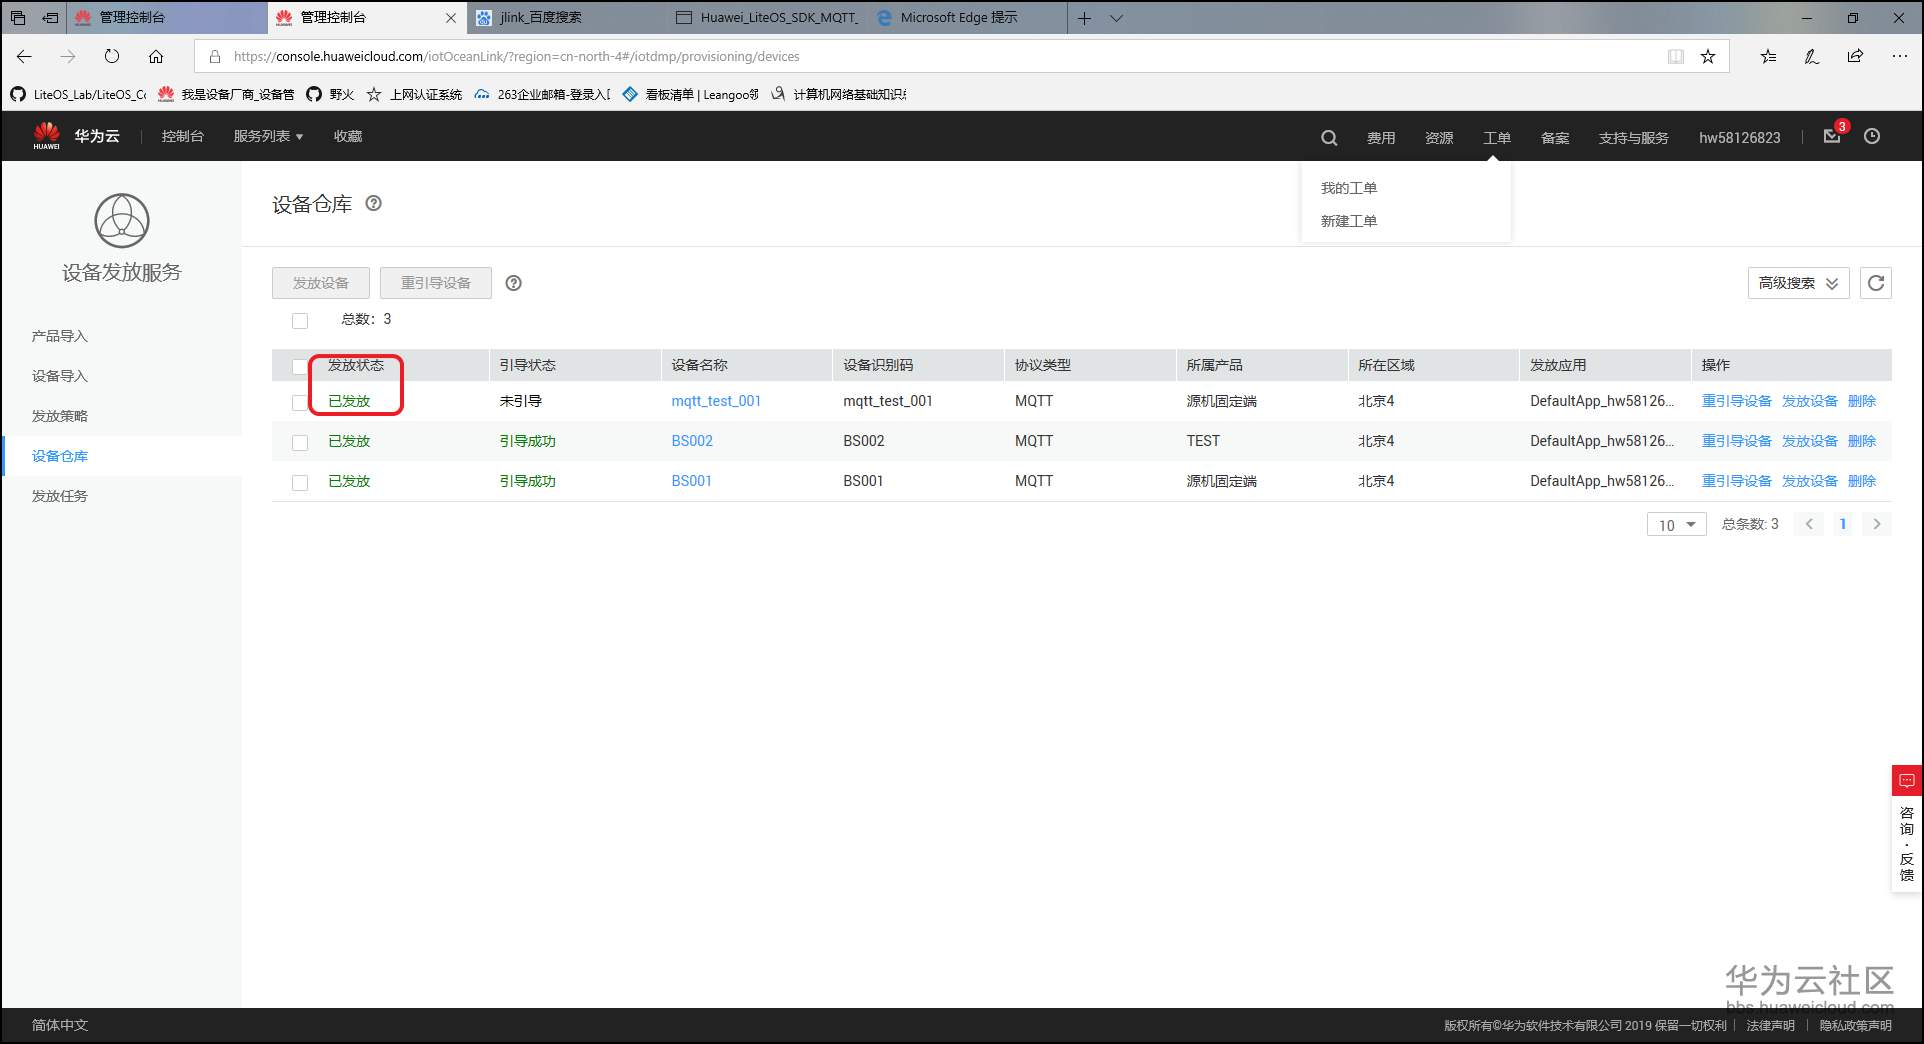Open 发放任务 in the sidebar

click(60, 496)
